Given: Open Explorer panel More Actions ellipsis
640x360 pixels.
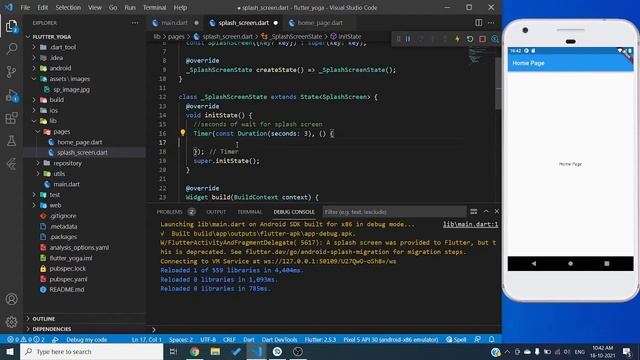Looking at the screenshot, I should point(135,23).
